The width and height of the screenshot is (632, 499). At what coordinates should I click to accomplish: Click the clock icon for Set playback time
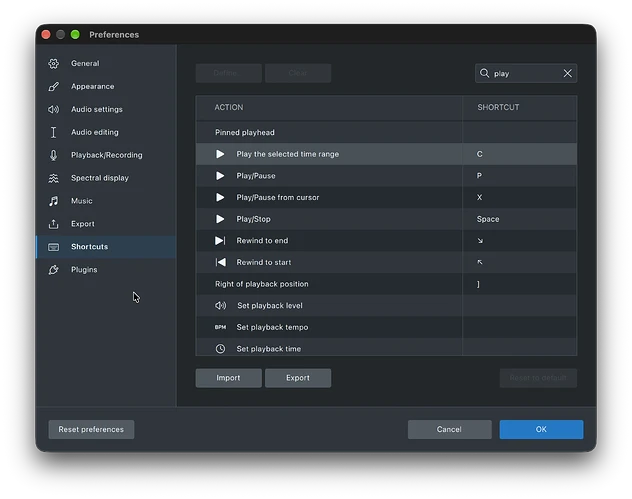click(x=220, y=349)
